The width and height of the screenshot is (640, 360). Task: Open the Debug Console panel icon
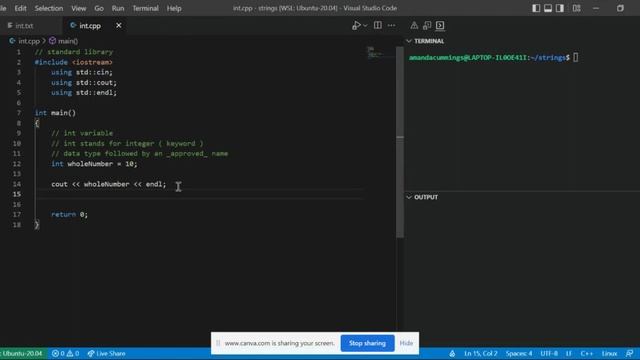(427, 25)
